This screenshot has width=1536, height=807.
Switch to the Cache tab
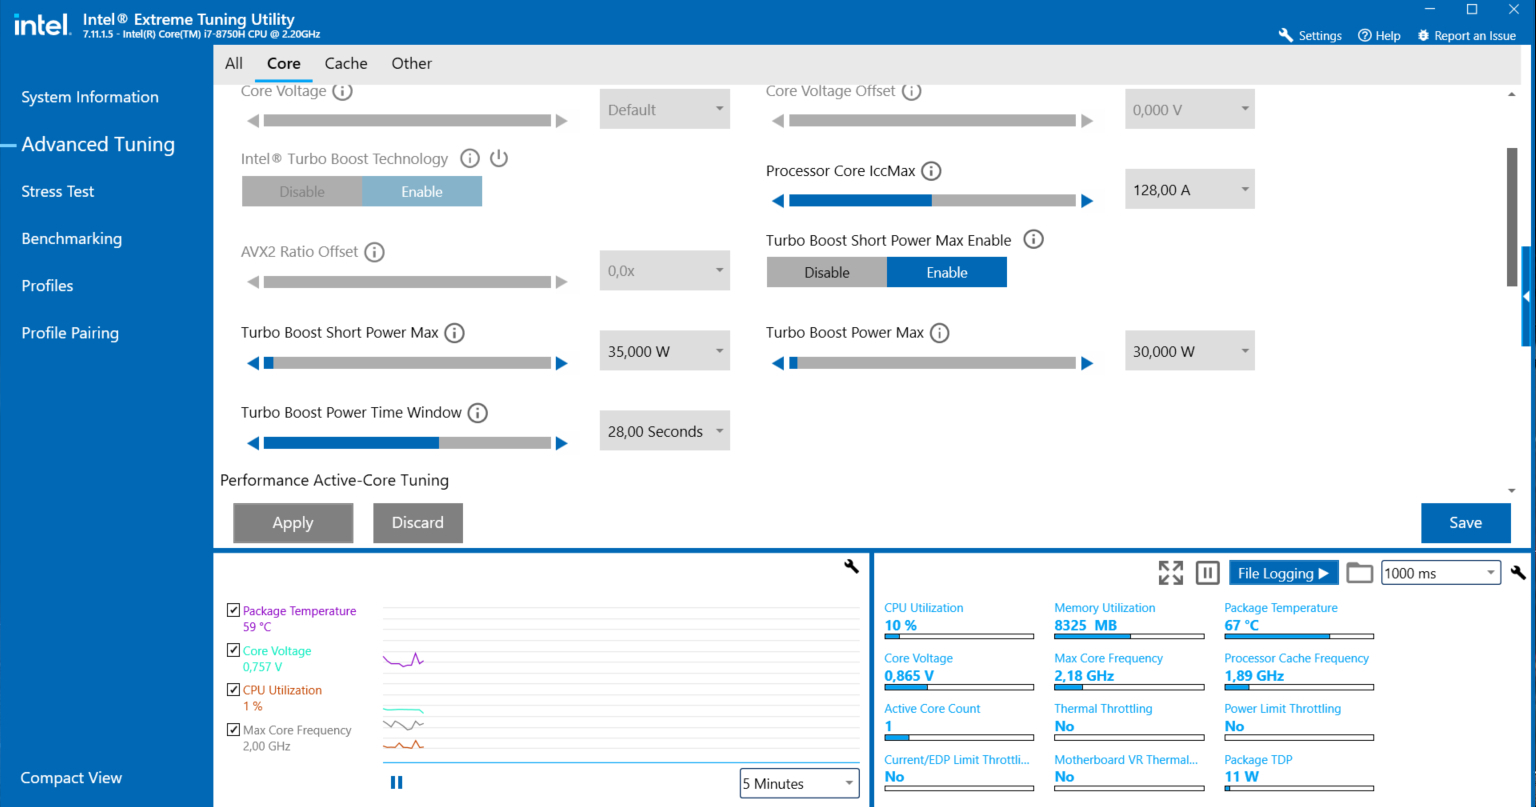pyautogui.click(x=346, y=63)
